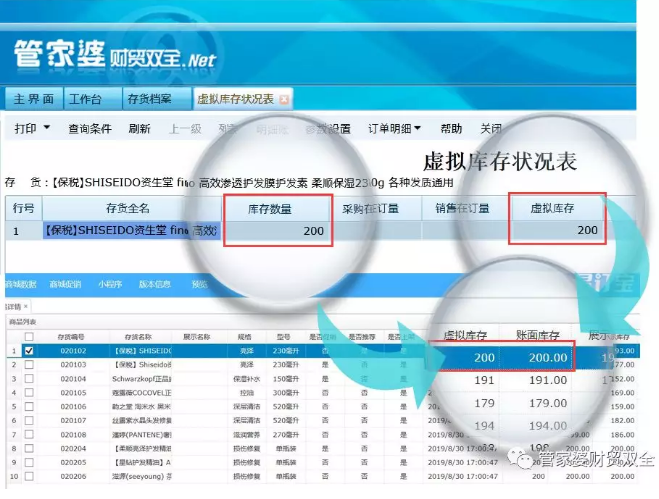Viewport: 659px width, 499px height.
Task: Open the 商城数据 menu
Action: (x=21, y=285)
